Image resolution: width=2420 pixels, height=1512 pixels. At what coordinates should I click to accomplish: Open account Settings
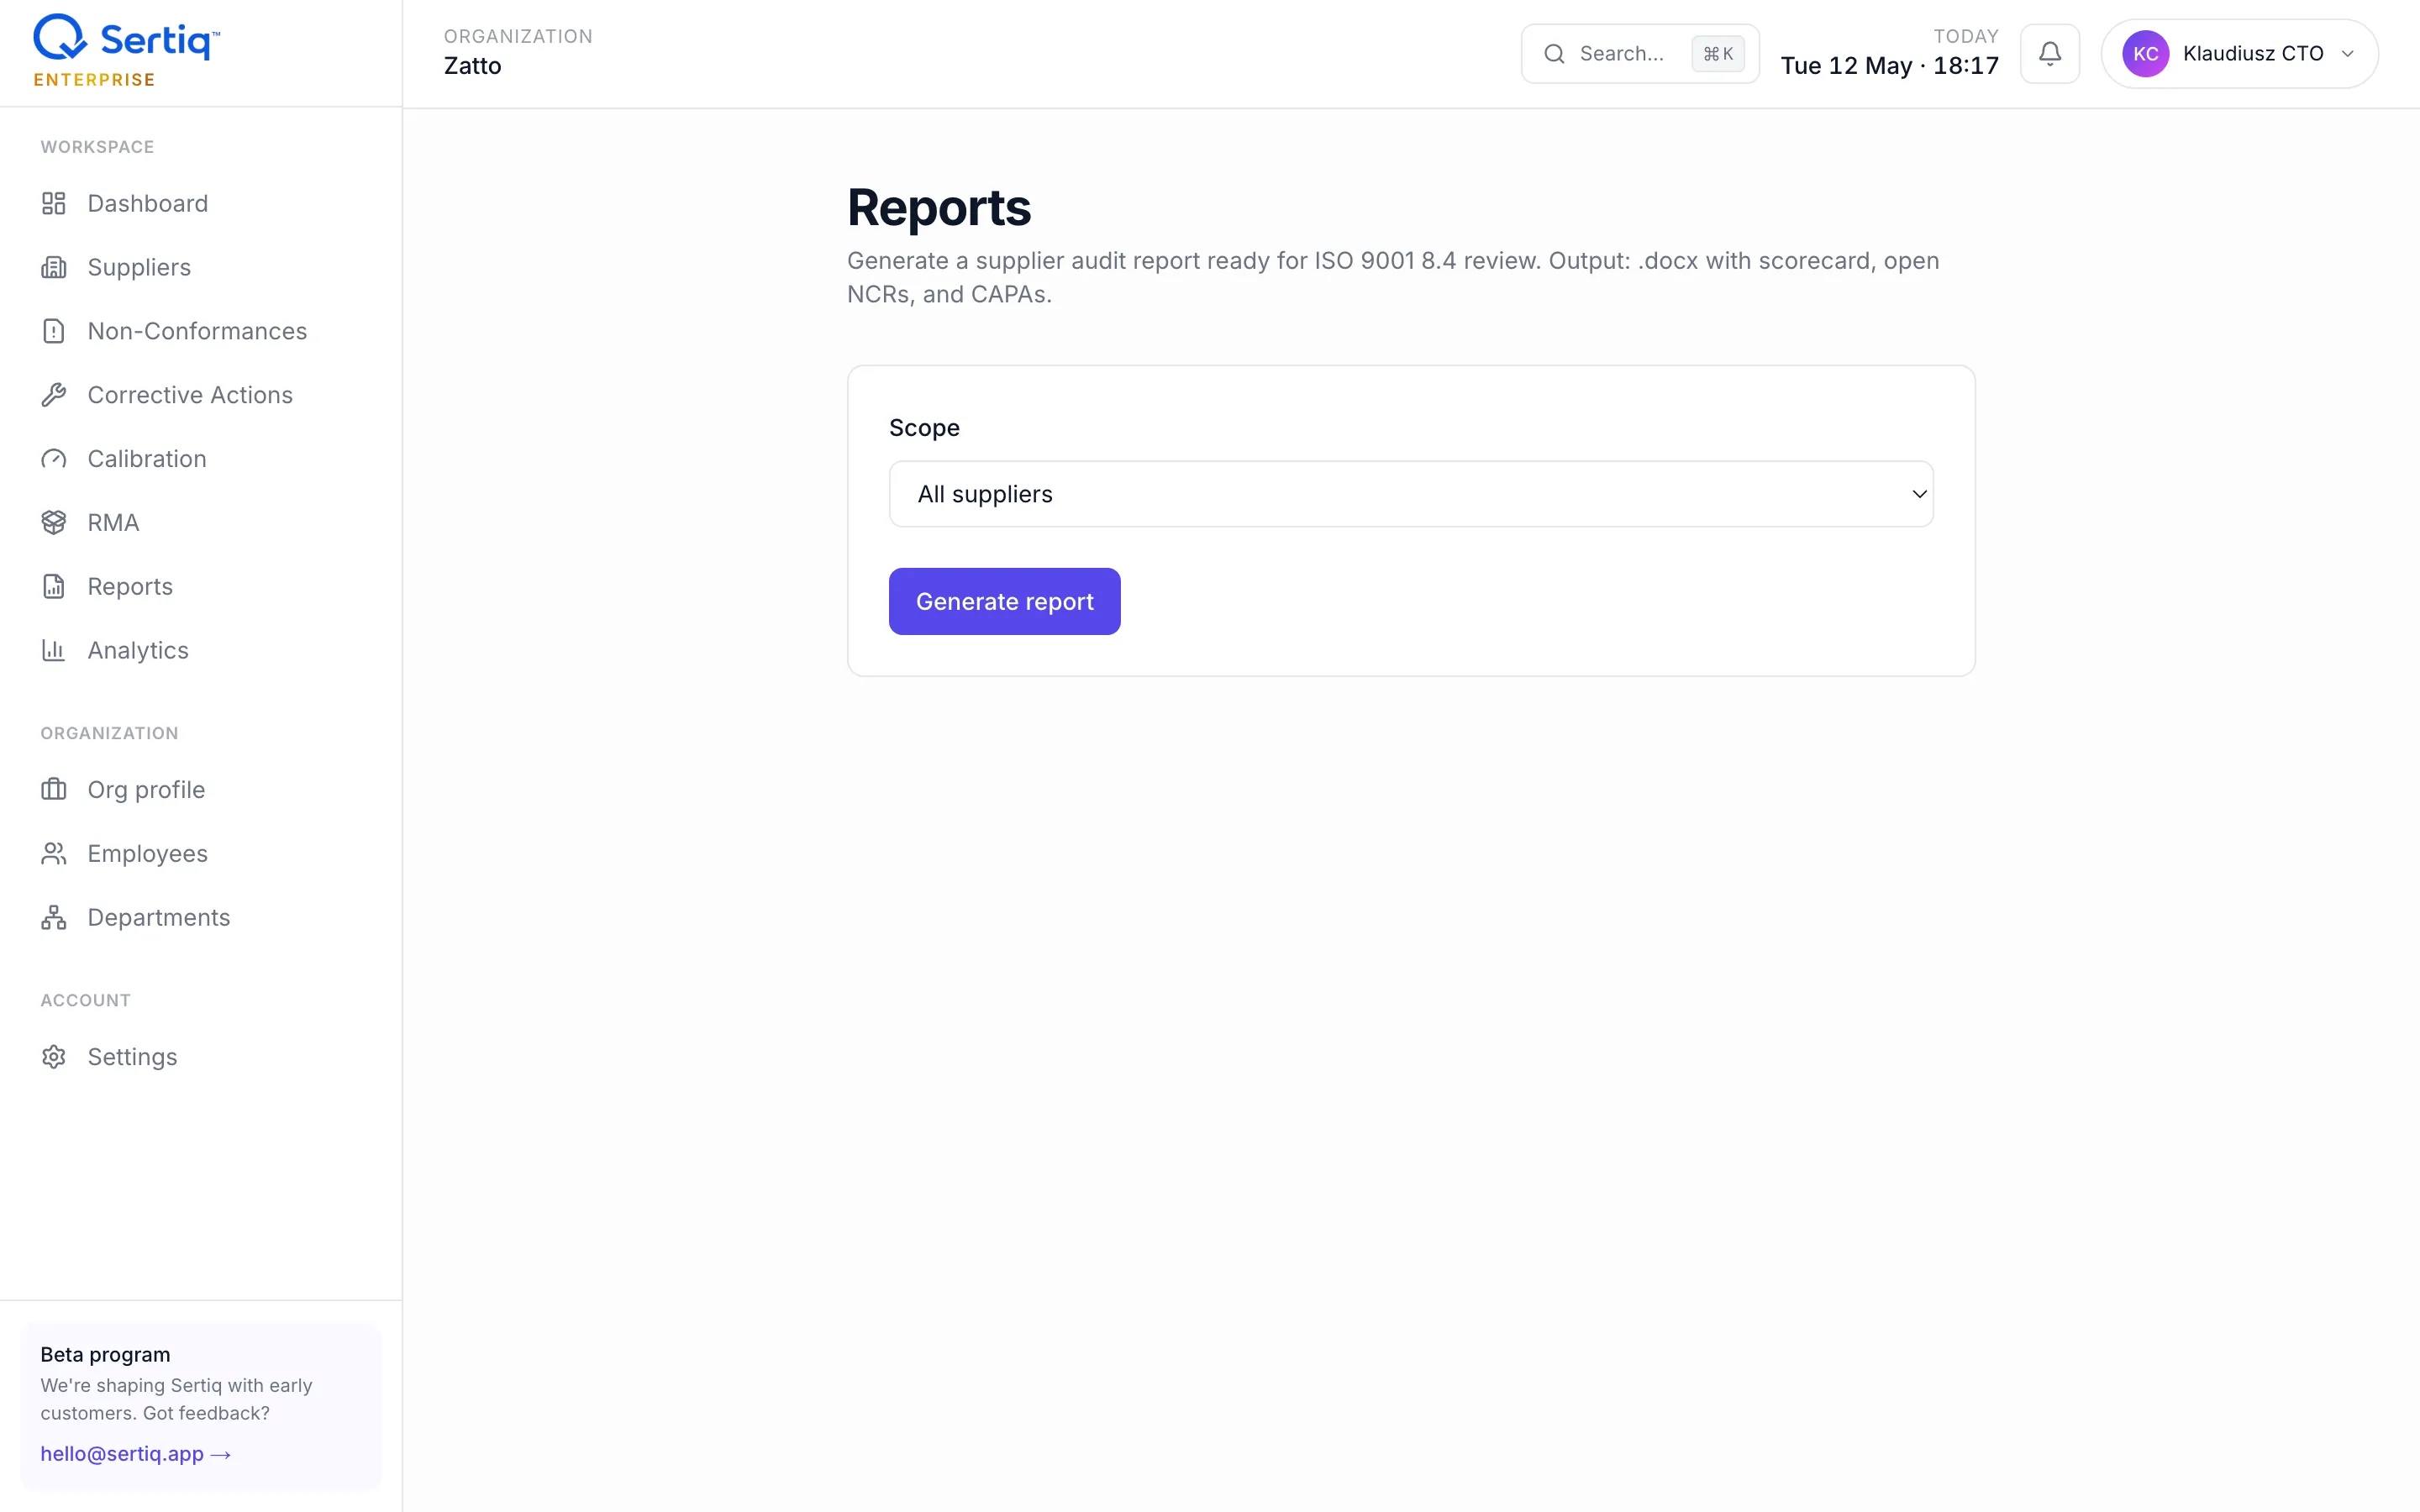(x=201, y=1057)
